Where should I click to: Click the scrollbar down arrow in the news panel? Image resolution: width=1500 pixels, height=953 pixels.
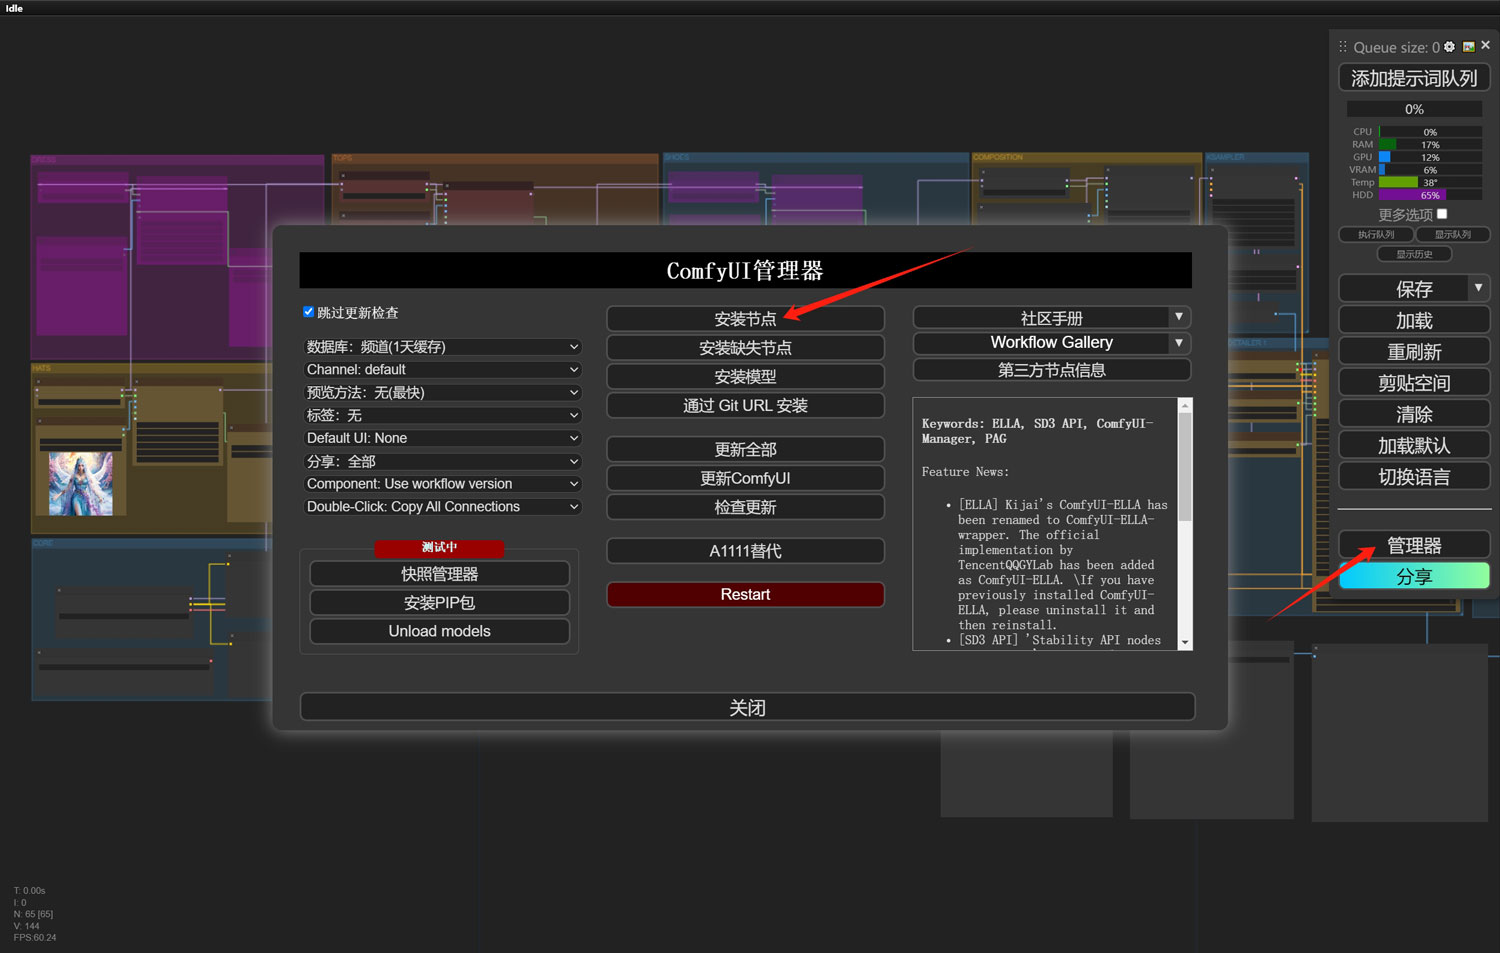coord(1185,642)
